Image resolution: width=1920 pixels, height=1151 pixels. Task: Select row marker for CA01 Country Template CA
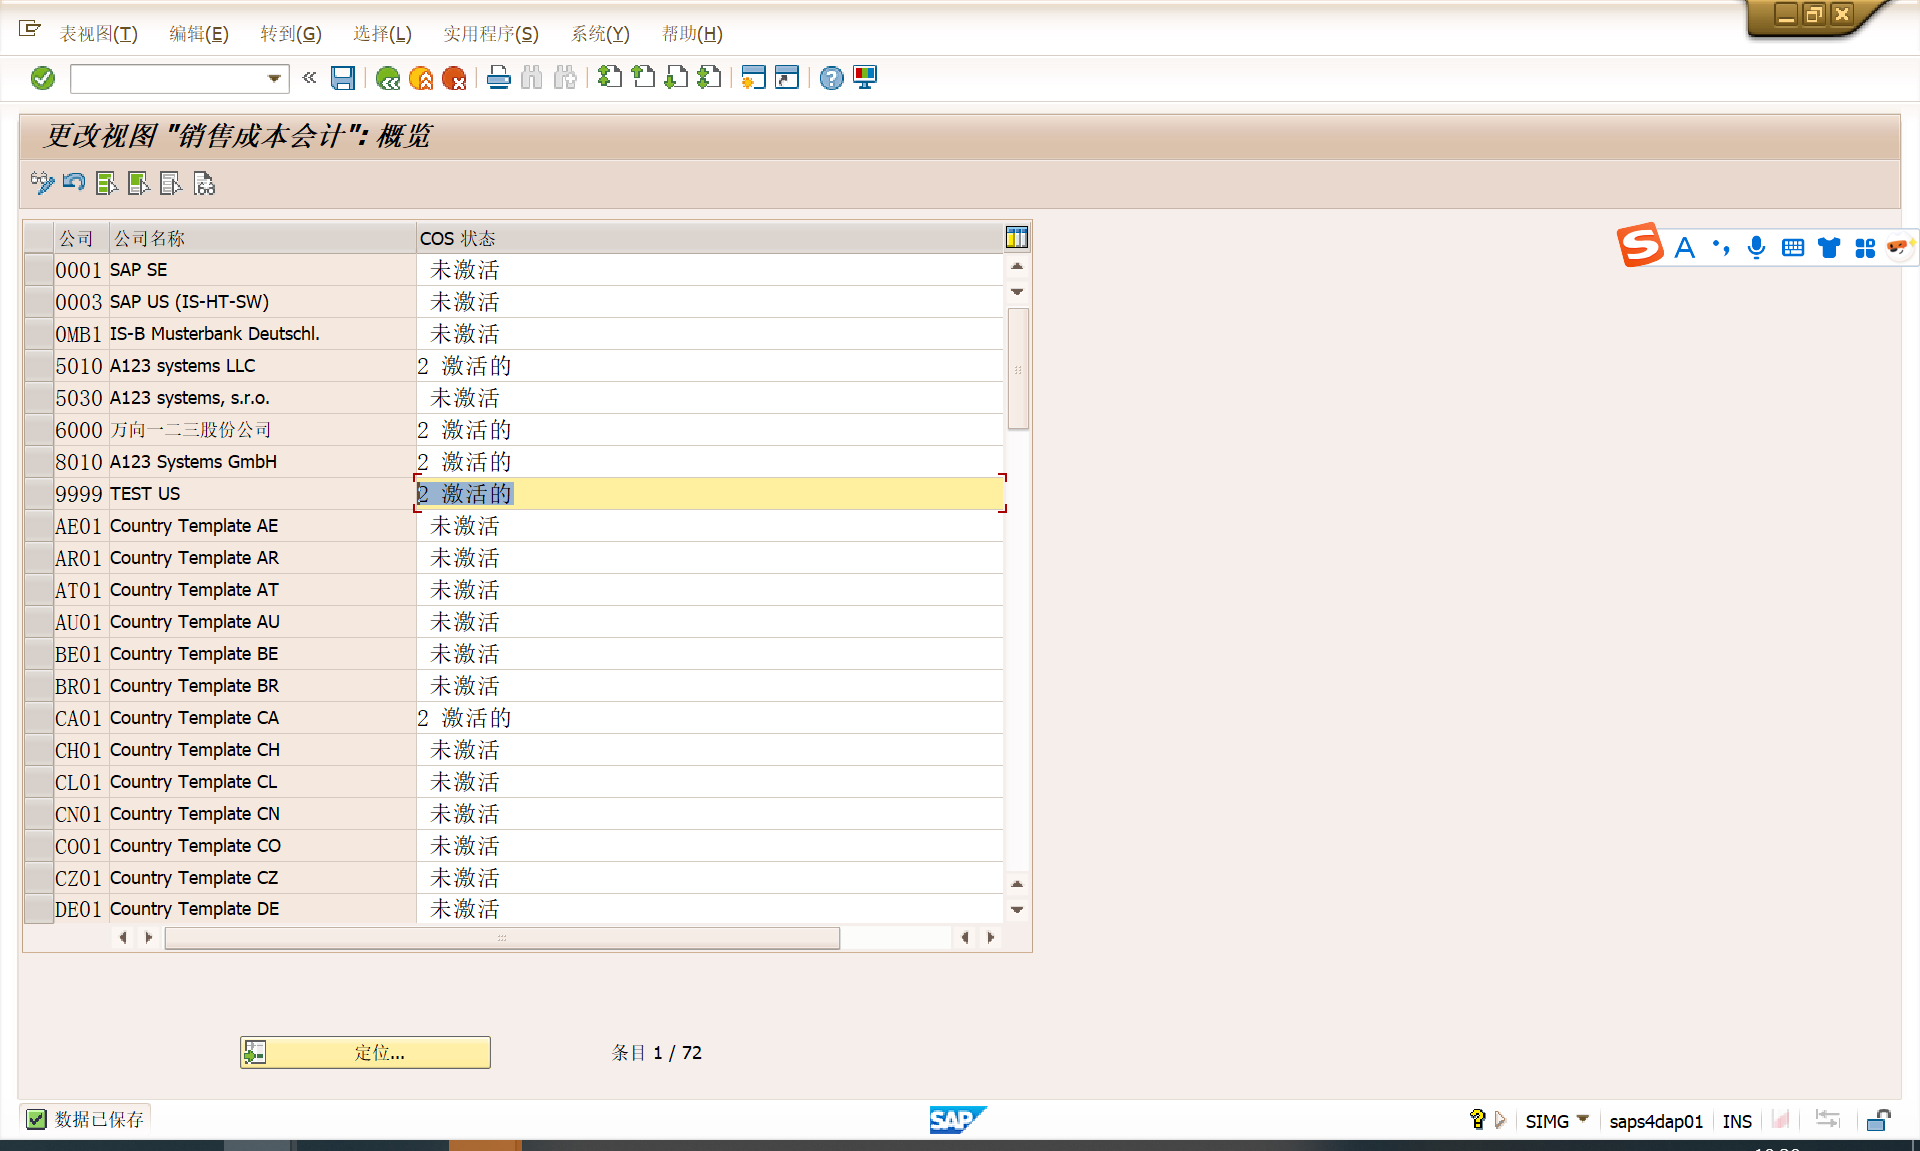(39, 718)
